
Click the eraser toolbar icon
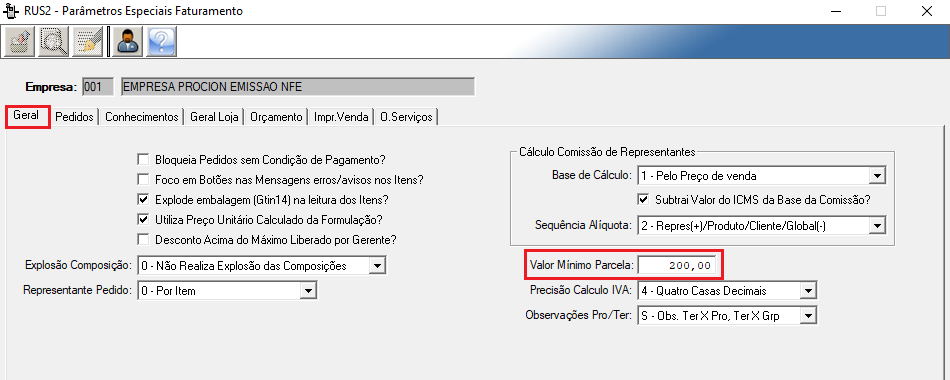19,42
